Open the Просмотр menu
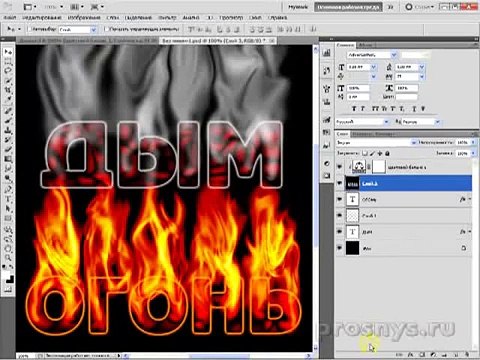 pos(231,17)
